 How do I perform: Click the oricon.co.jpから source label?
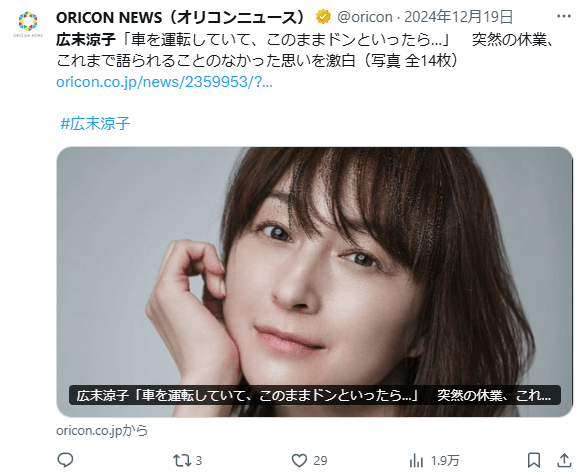[102, 430]
